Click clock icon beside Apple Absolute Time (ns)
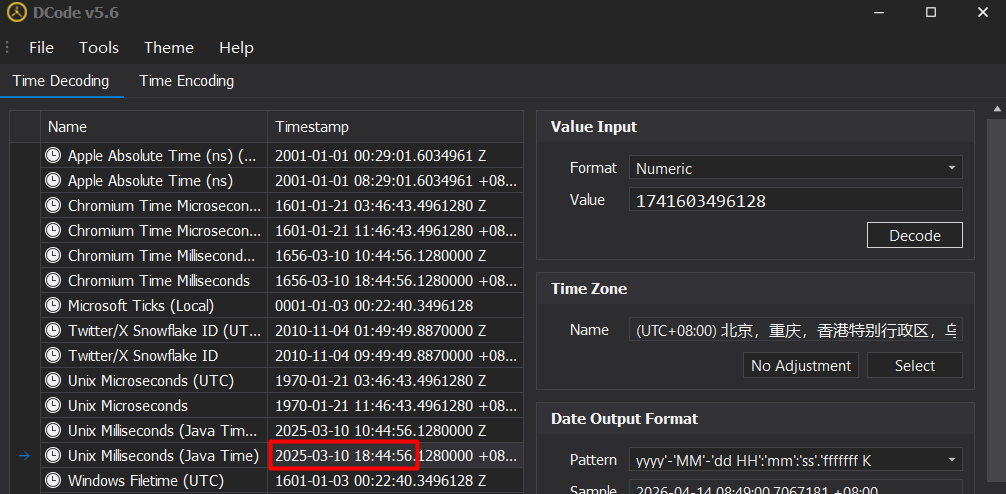The width and height of the screenshot is (1006, 494). pyautogui.click(x=53, y=181)
